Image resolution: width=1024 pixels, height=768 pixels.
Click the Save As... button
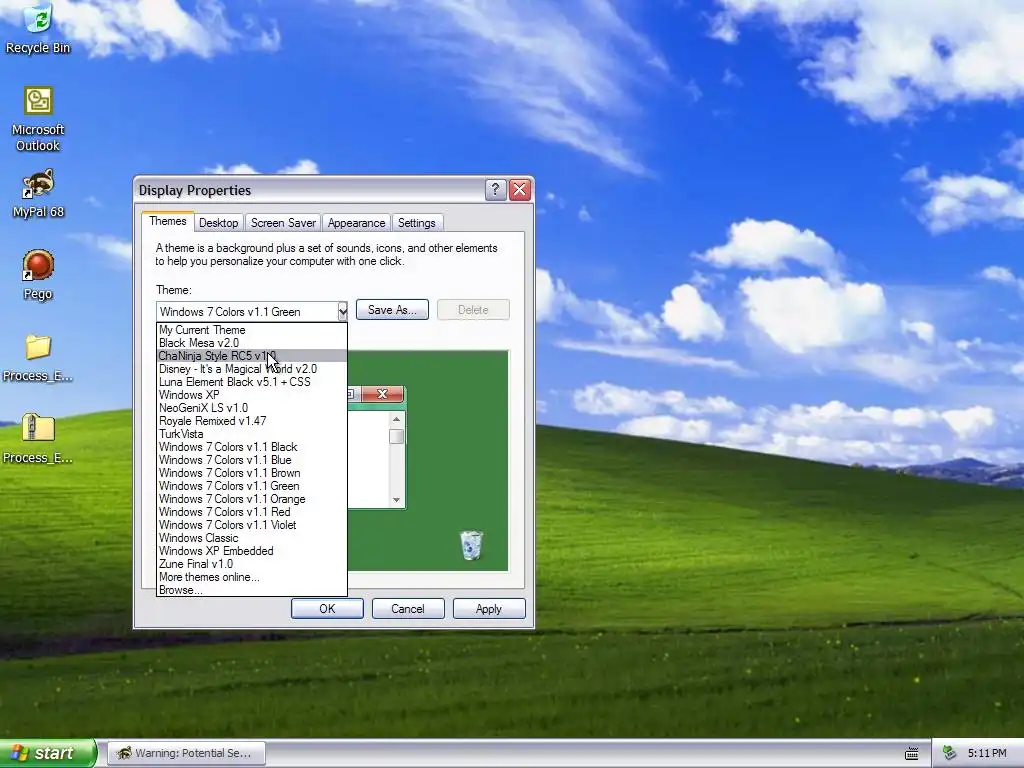pyautogui.click(x=392, y=310)
